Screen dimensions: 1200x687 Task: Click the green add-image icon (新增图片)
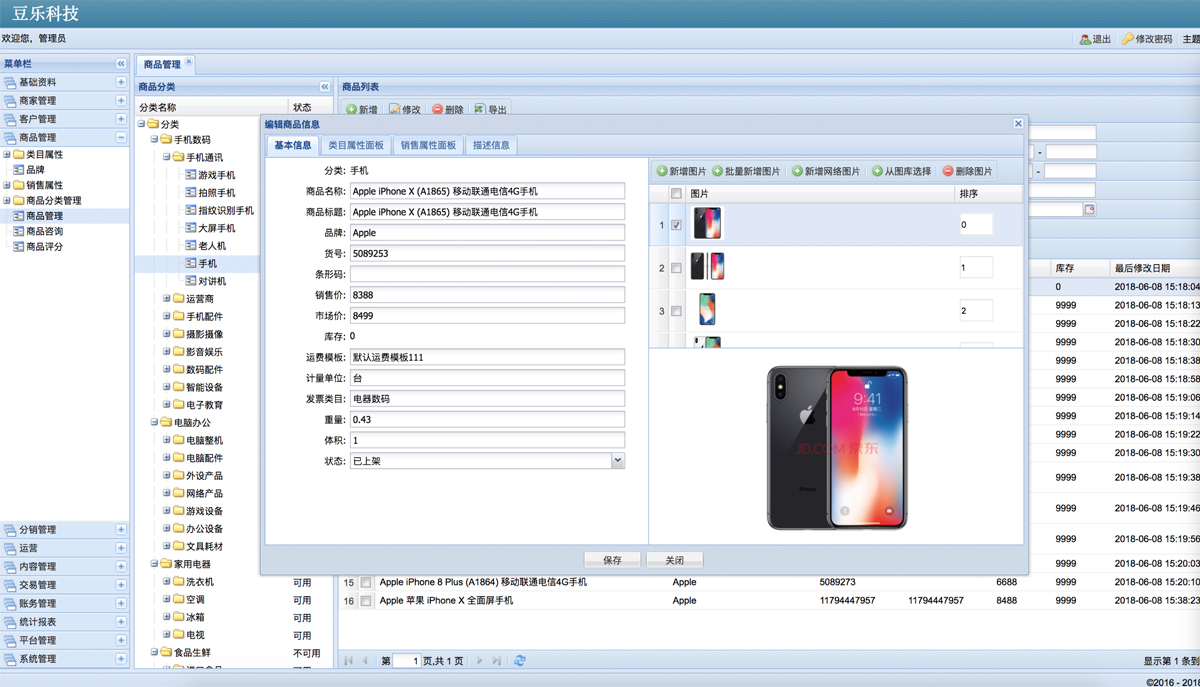tap(662, 171)
